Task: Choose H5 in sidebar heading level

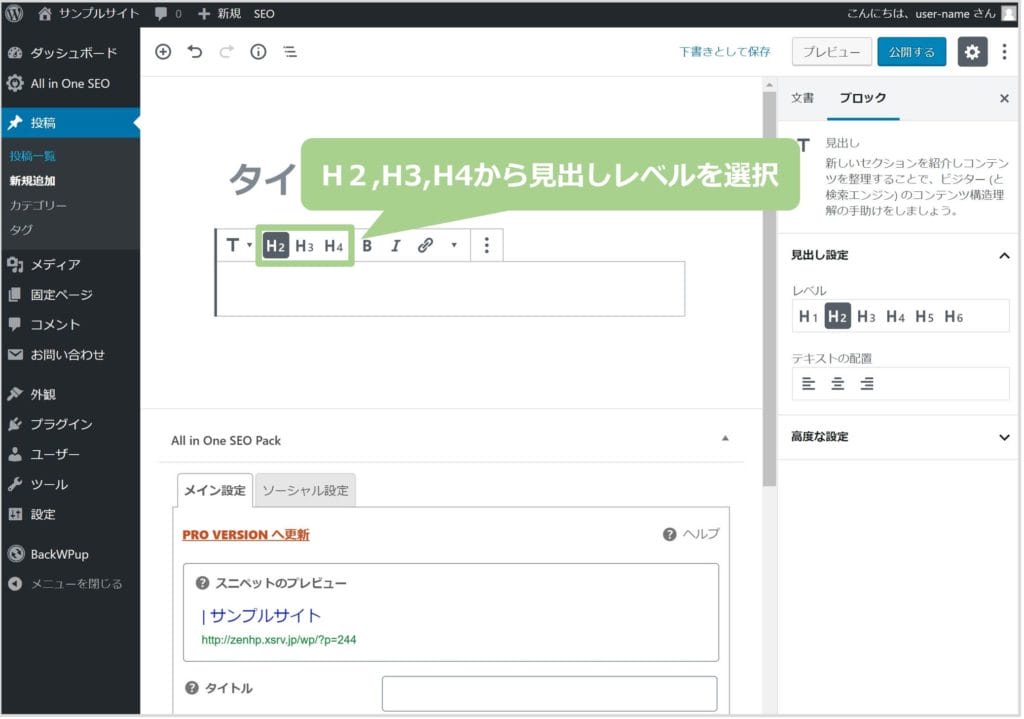Action: [924, 317]
